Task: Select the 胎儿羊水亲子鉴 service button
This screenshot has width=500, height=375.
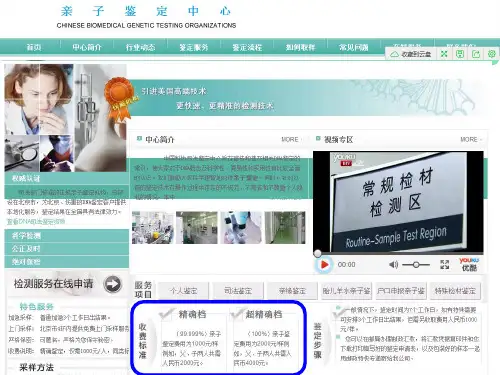Action: click(x=346, y=291)
